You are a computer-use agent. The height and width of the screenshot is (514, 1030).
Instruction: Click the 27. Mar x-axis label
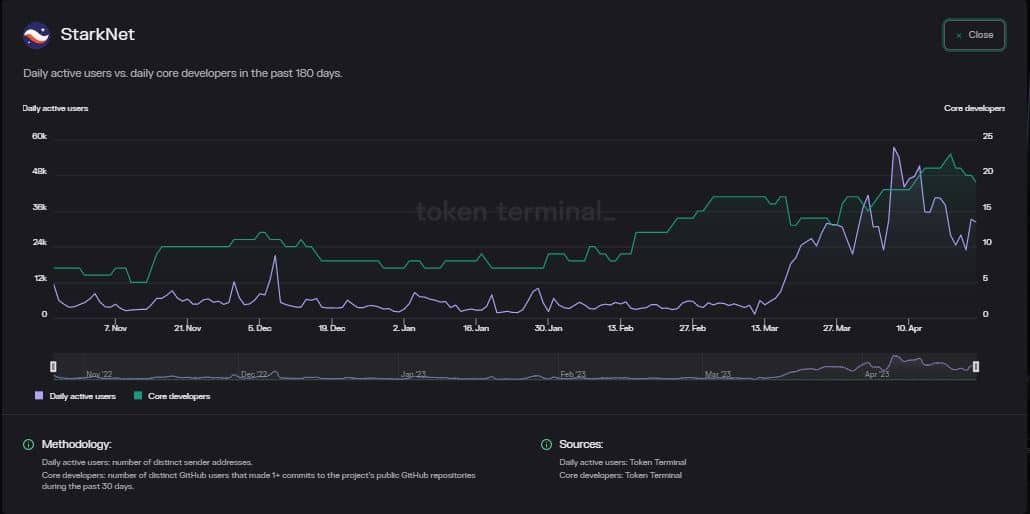(836, 327)
